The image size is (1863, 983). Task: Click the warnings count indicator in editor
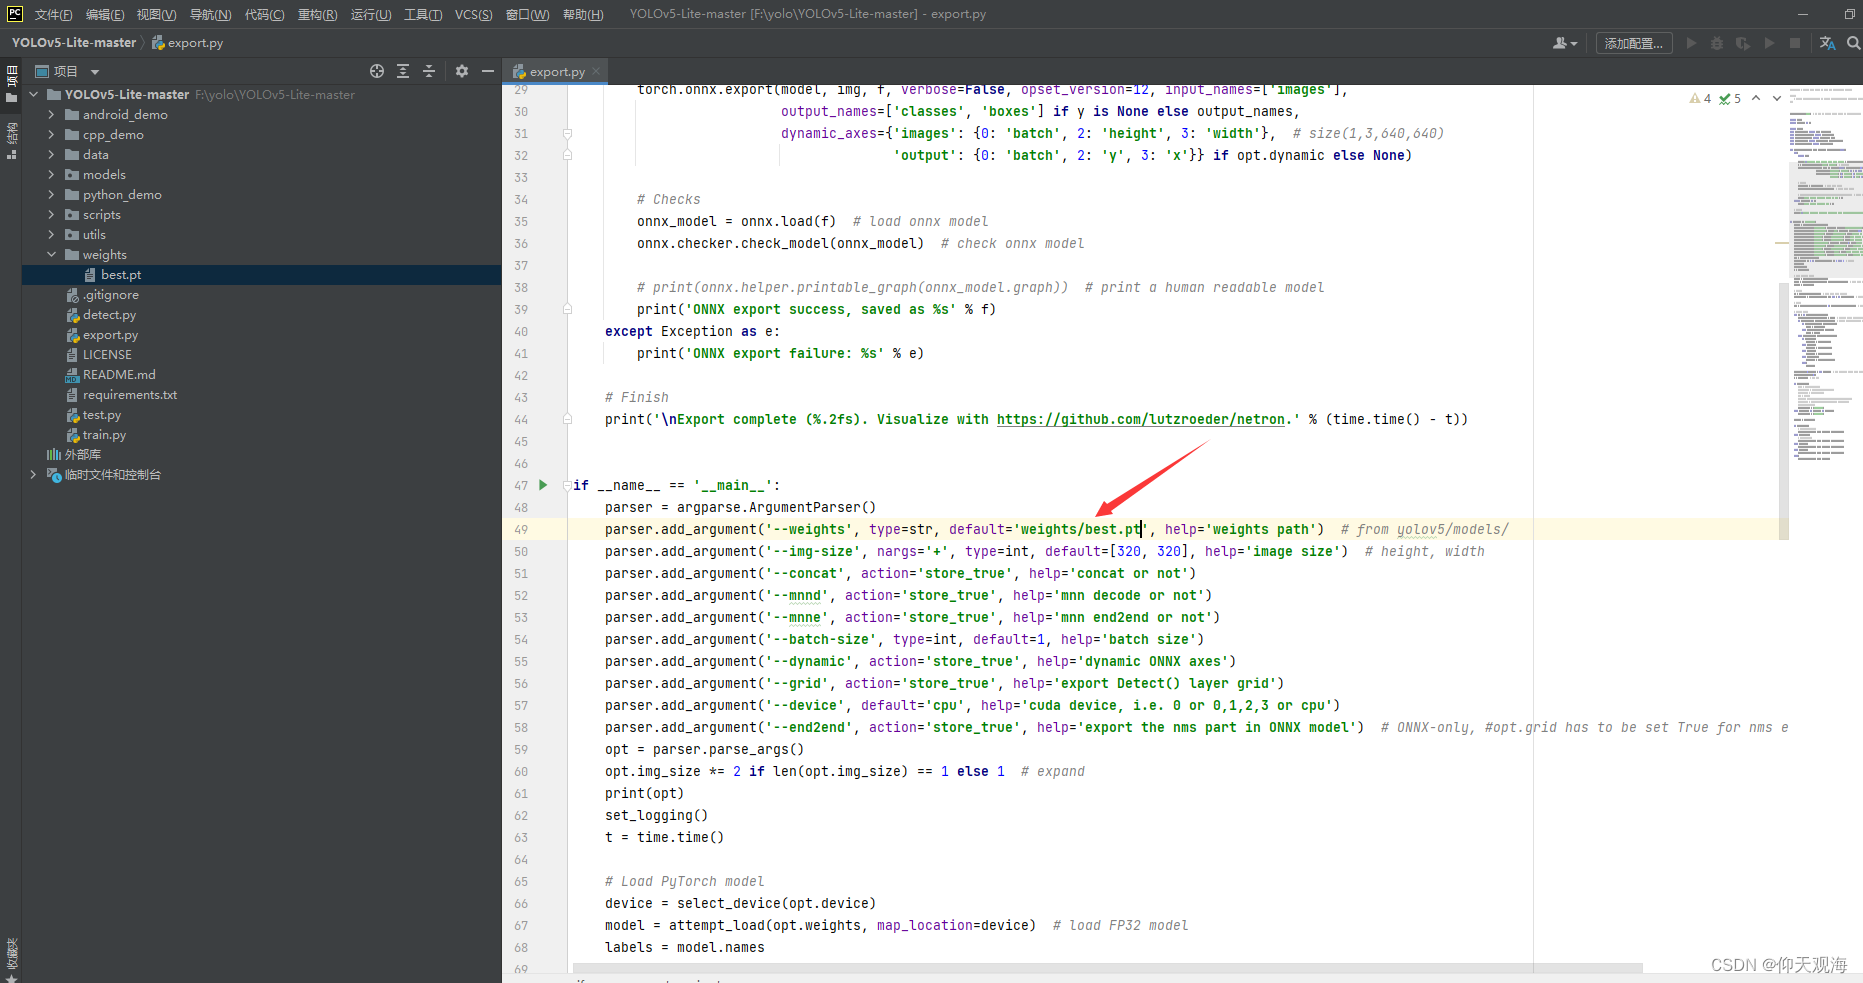point(1700,98)
